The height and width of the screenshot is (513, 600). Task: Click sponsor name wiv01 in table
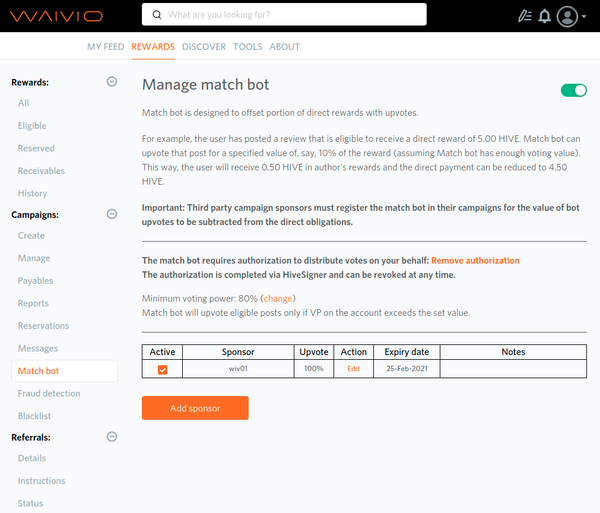(238, 368)
